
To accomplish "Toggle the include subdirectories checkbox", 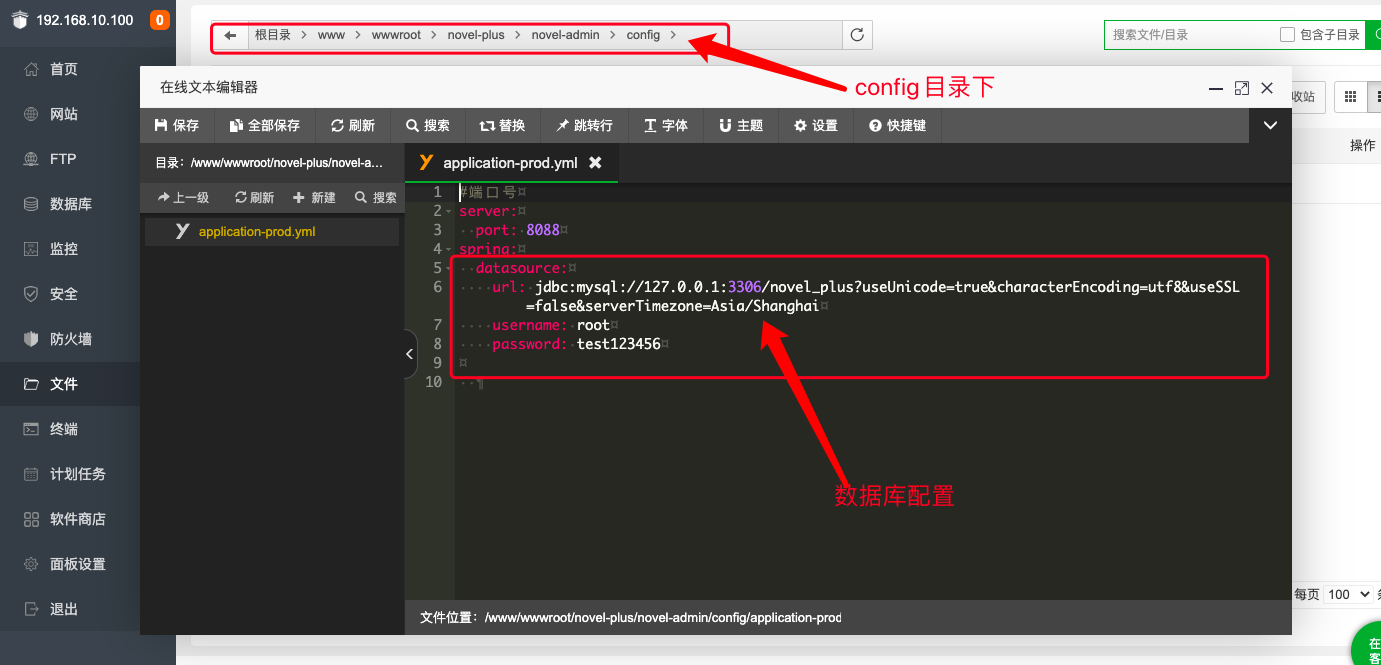I will 1287,35.
